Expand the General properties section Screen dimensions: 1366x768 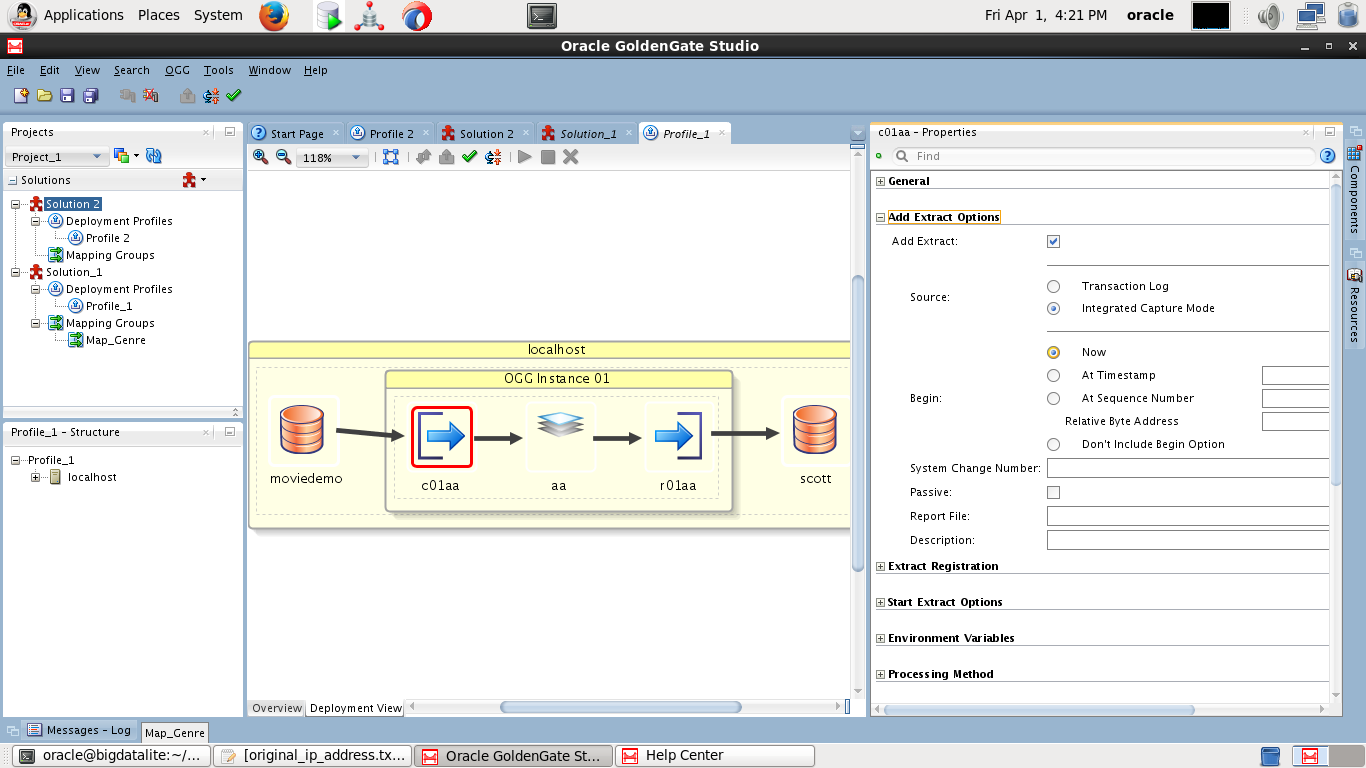(880, 181)
